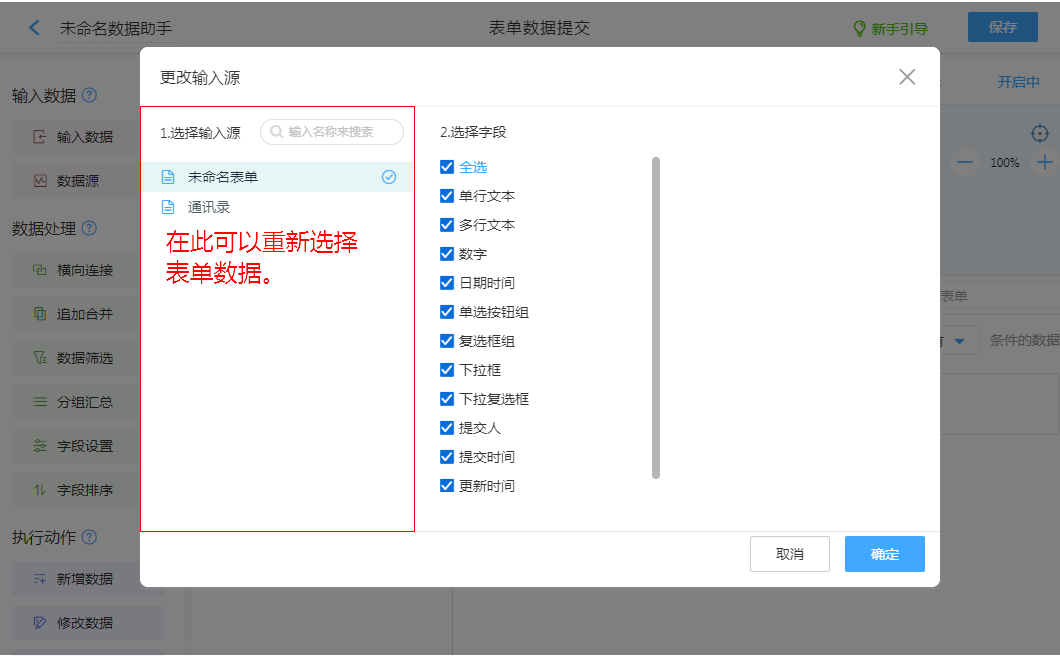Click the back arrow icon
The image size is (1060, 656).
pyautogui.click(x=35, y=28)
